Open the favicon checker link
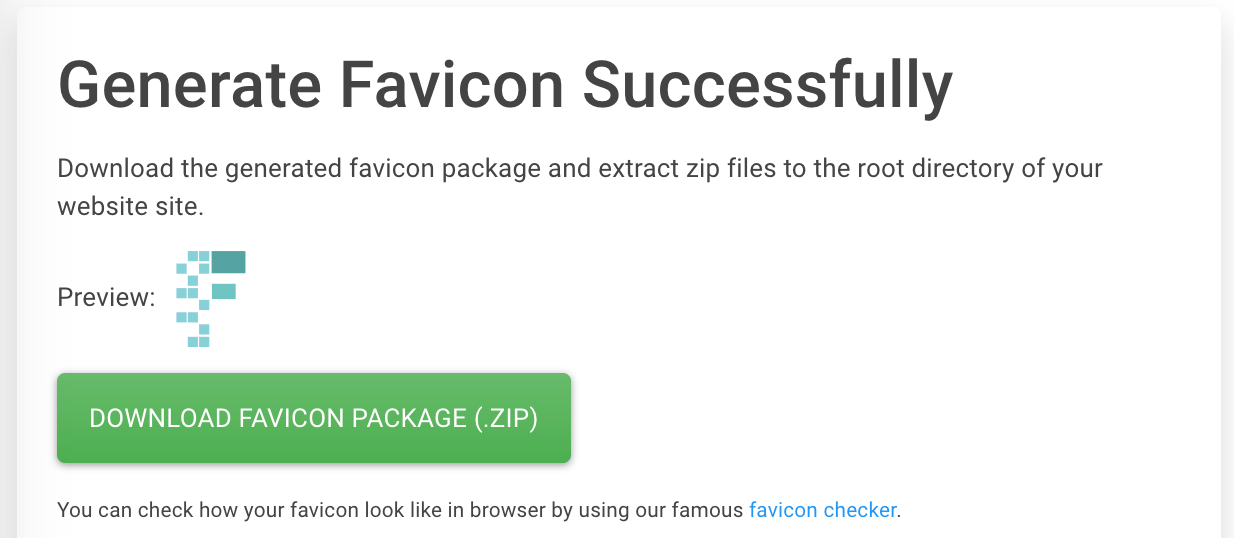The height and width of the screenshot is (538, 1234). coord(822,510)
